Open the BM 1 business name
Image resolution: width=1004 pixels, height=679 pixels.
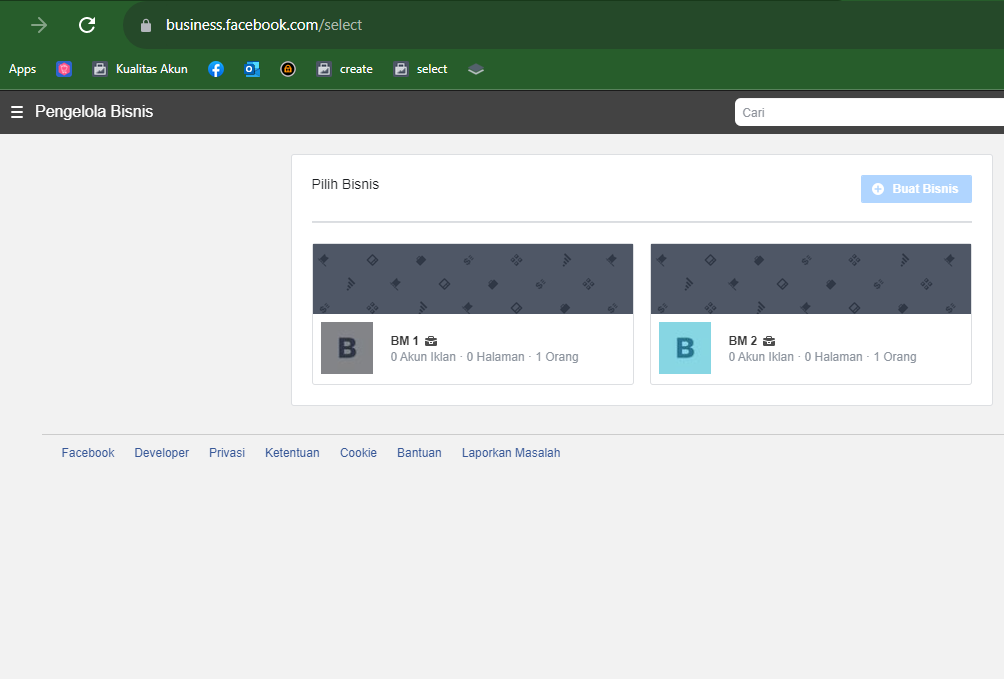(x=405, y=341)
